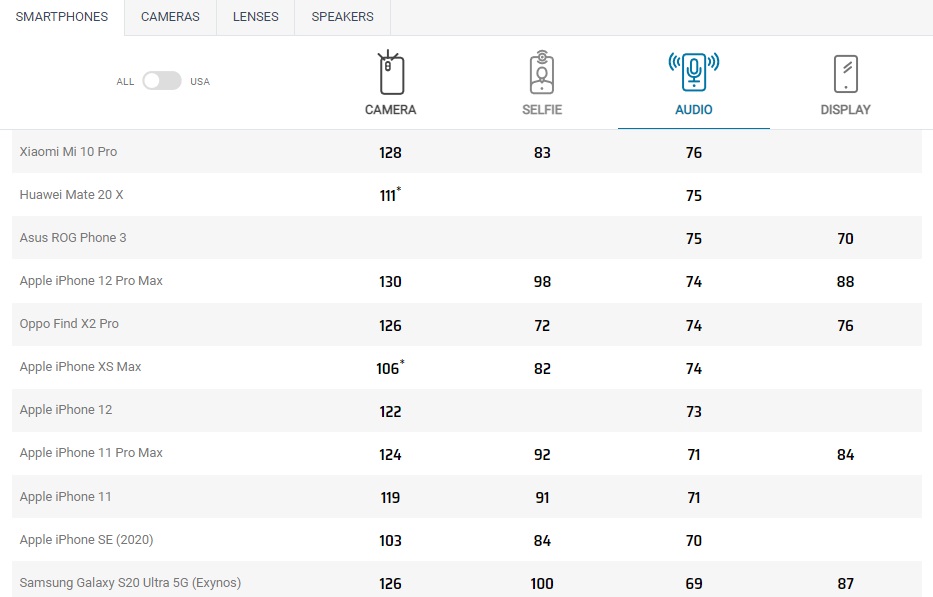Open the Xiaomi Mi 10 Pro entry

(x=68, y=152)
